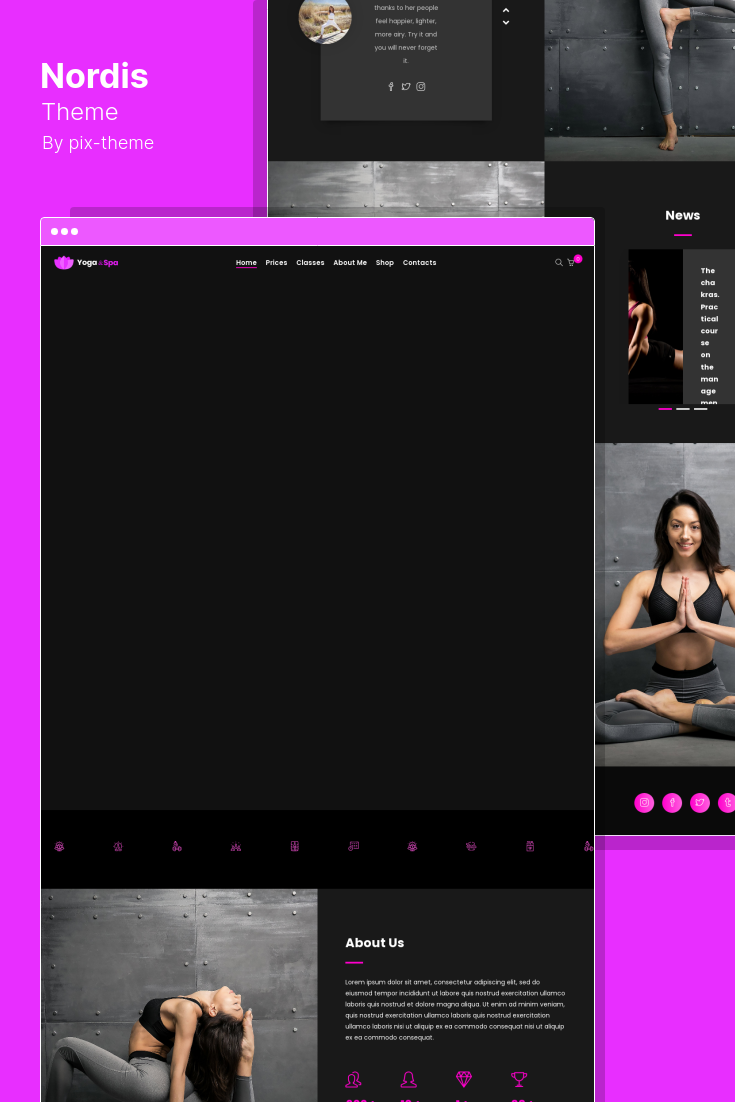Click the News section heading
Image resolution: width=735 pixels, height=1102 pixels.
coord(682,215)
